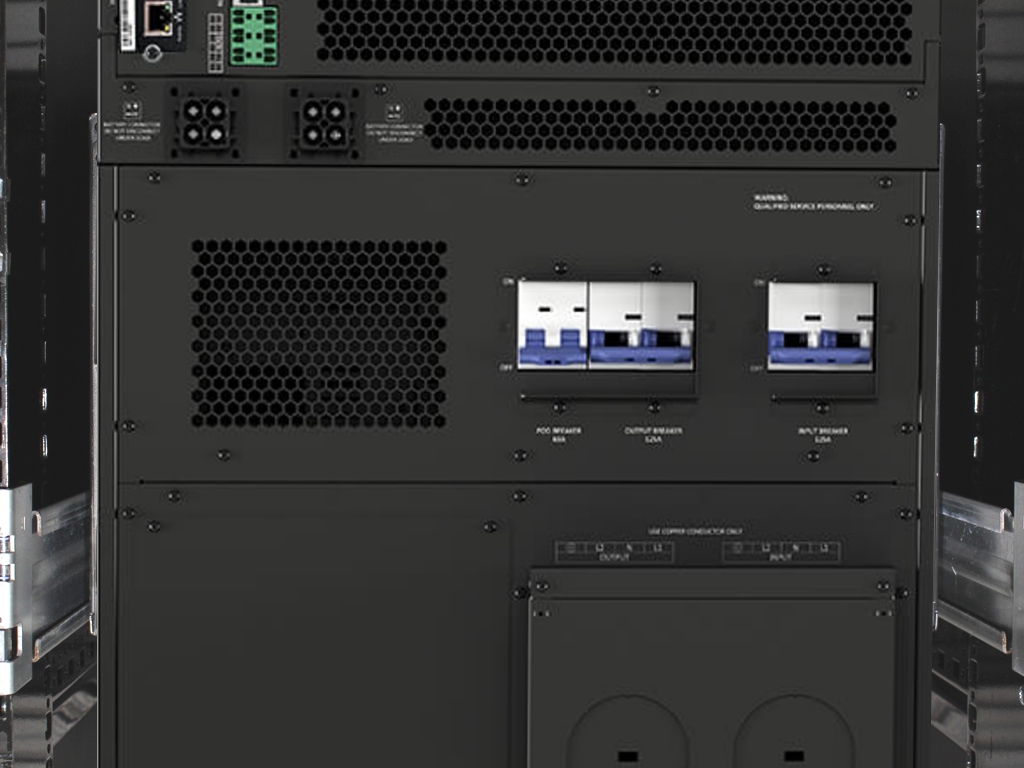Click the INPUT terminal label strip
The width and height of the screenshot is (1024, 768).
tap(781, 551)
